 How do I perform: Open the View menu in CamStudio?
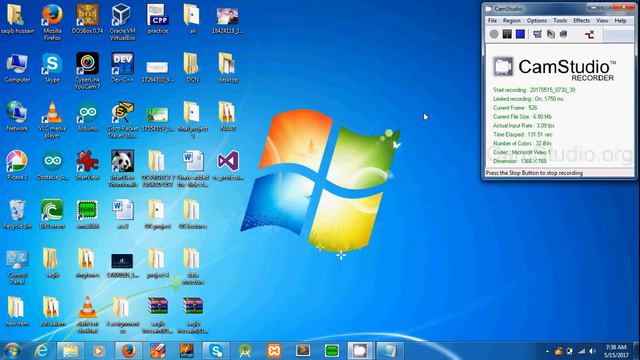pyautogui.click(x=602, y=20)
